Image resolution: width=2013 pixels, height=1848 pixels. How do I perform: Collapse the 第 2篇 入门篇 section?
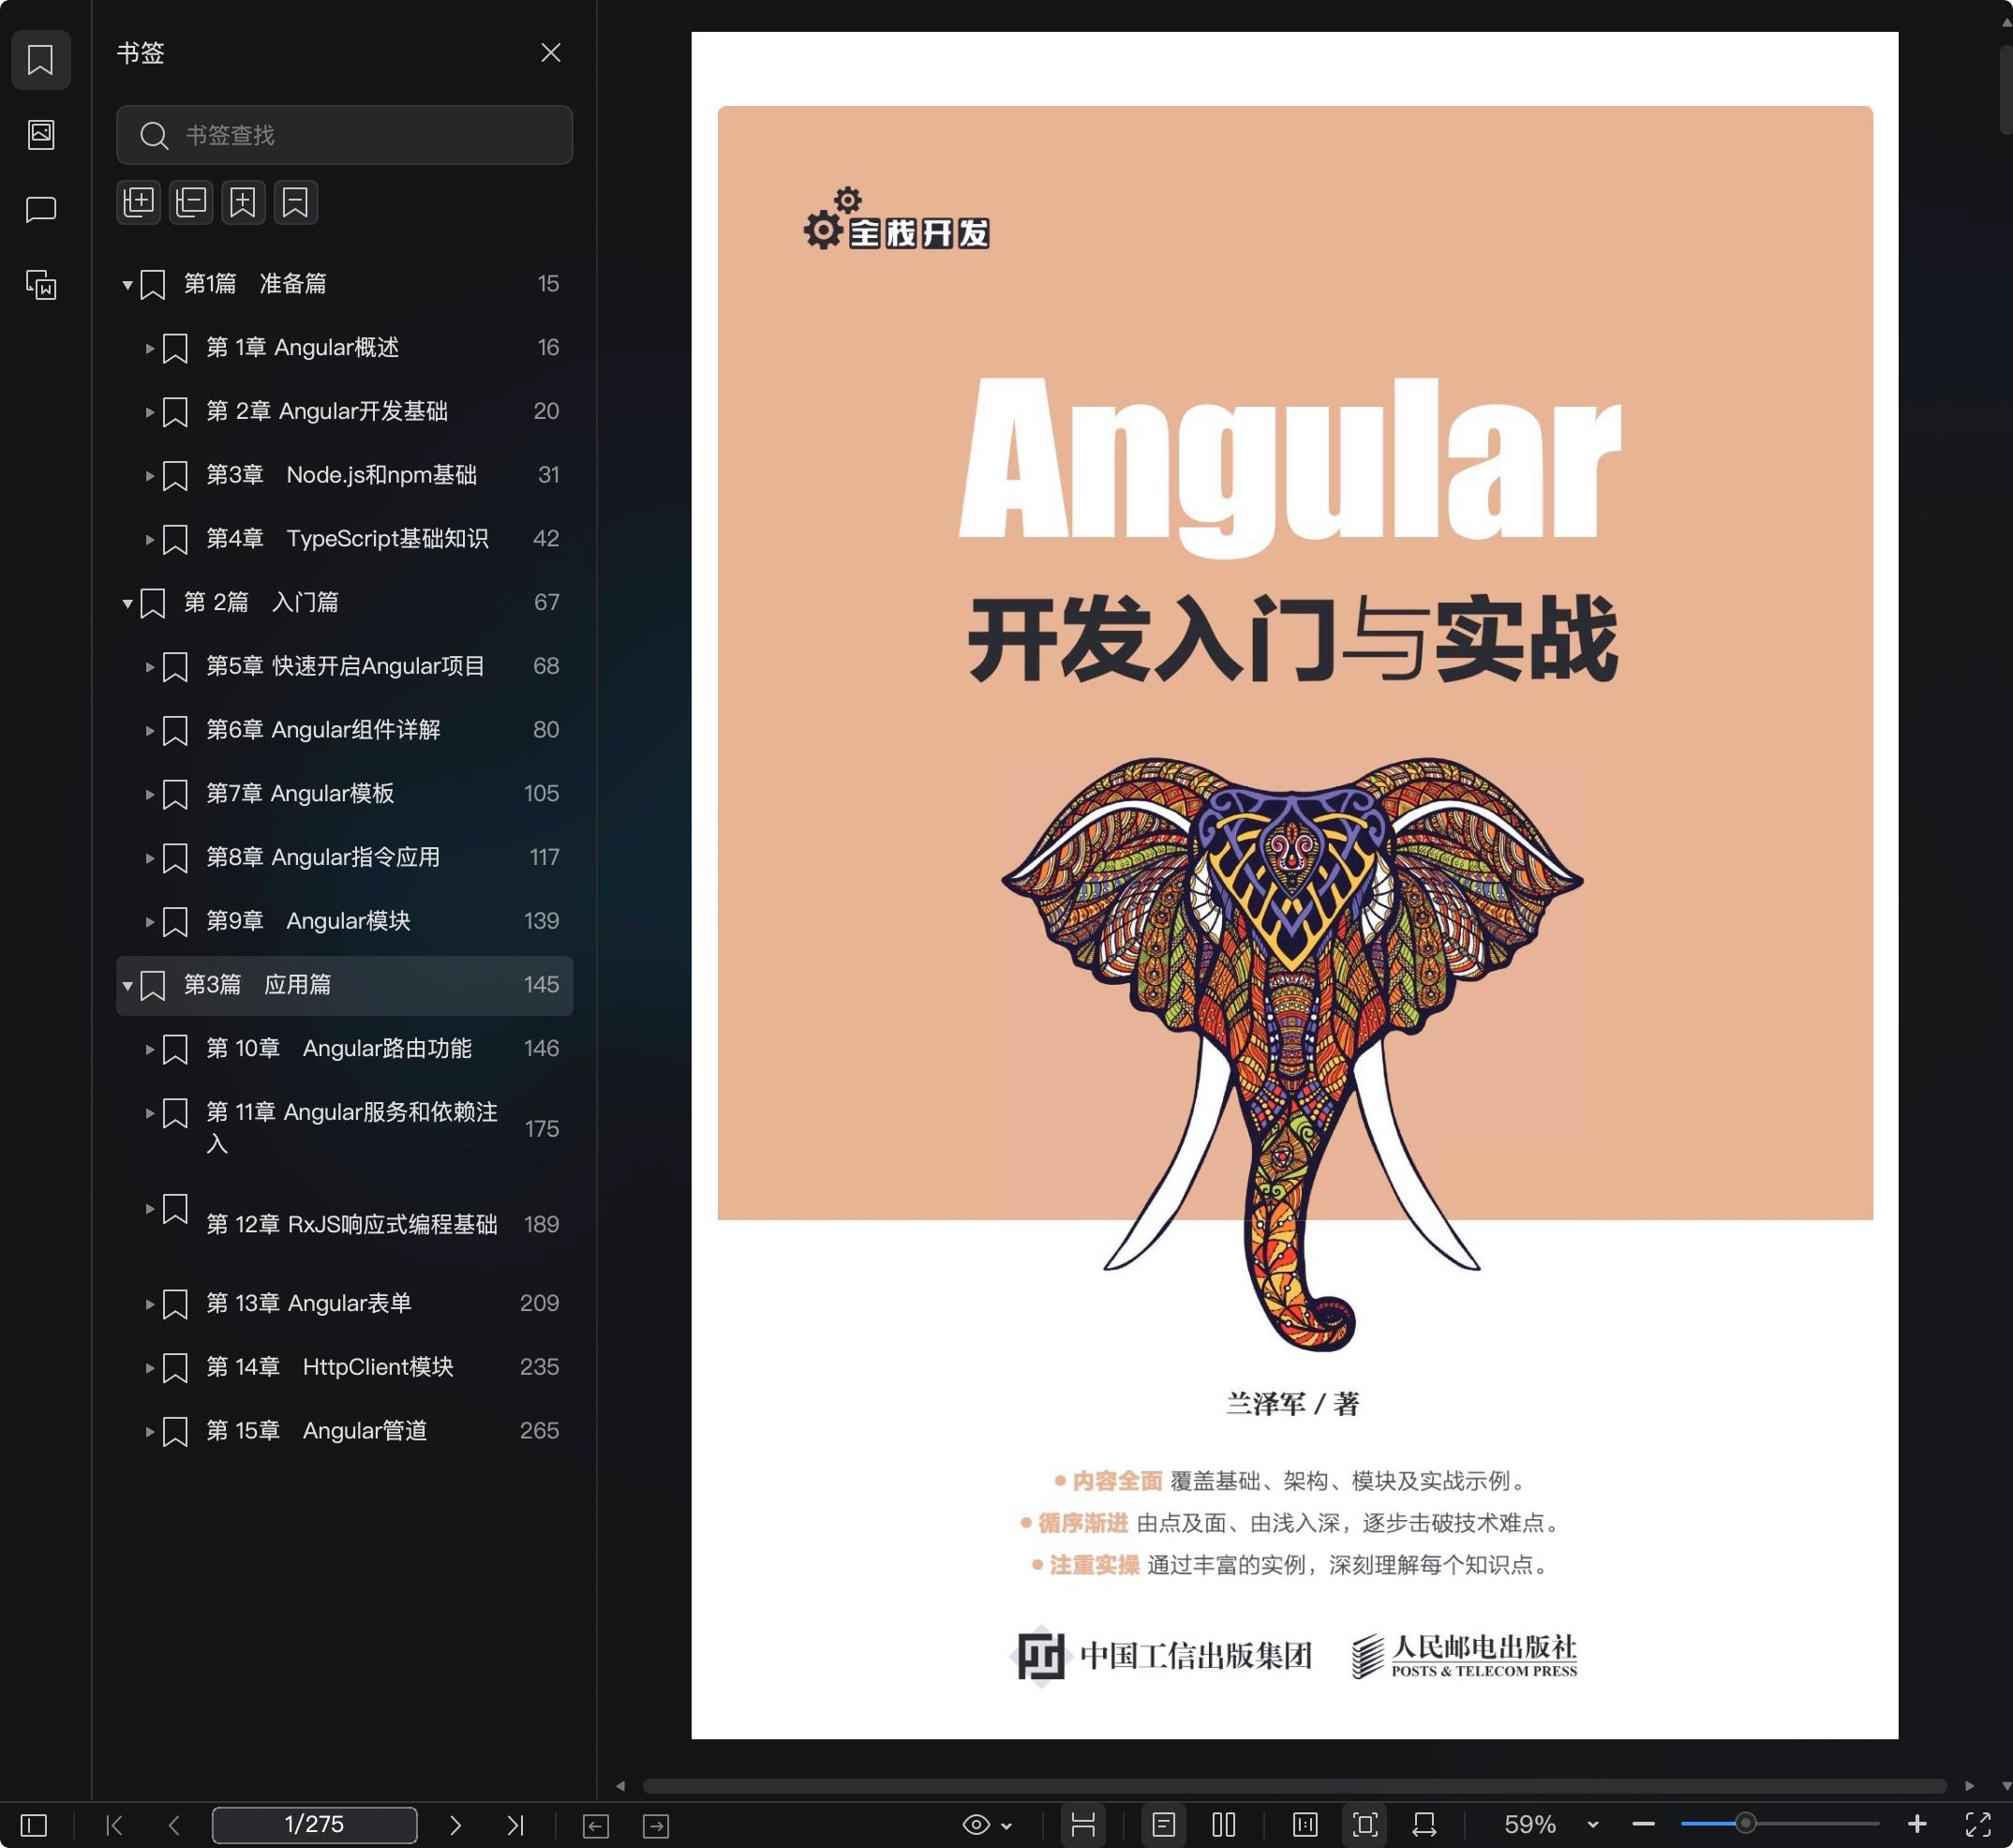click(x=127, y=603)
